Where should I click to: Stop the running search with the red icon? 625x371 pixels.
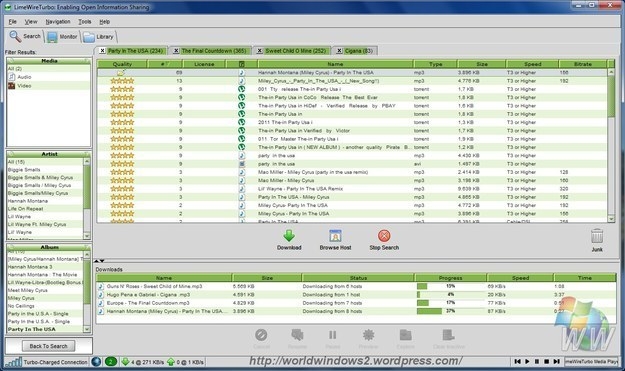[x=384, y=236]
